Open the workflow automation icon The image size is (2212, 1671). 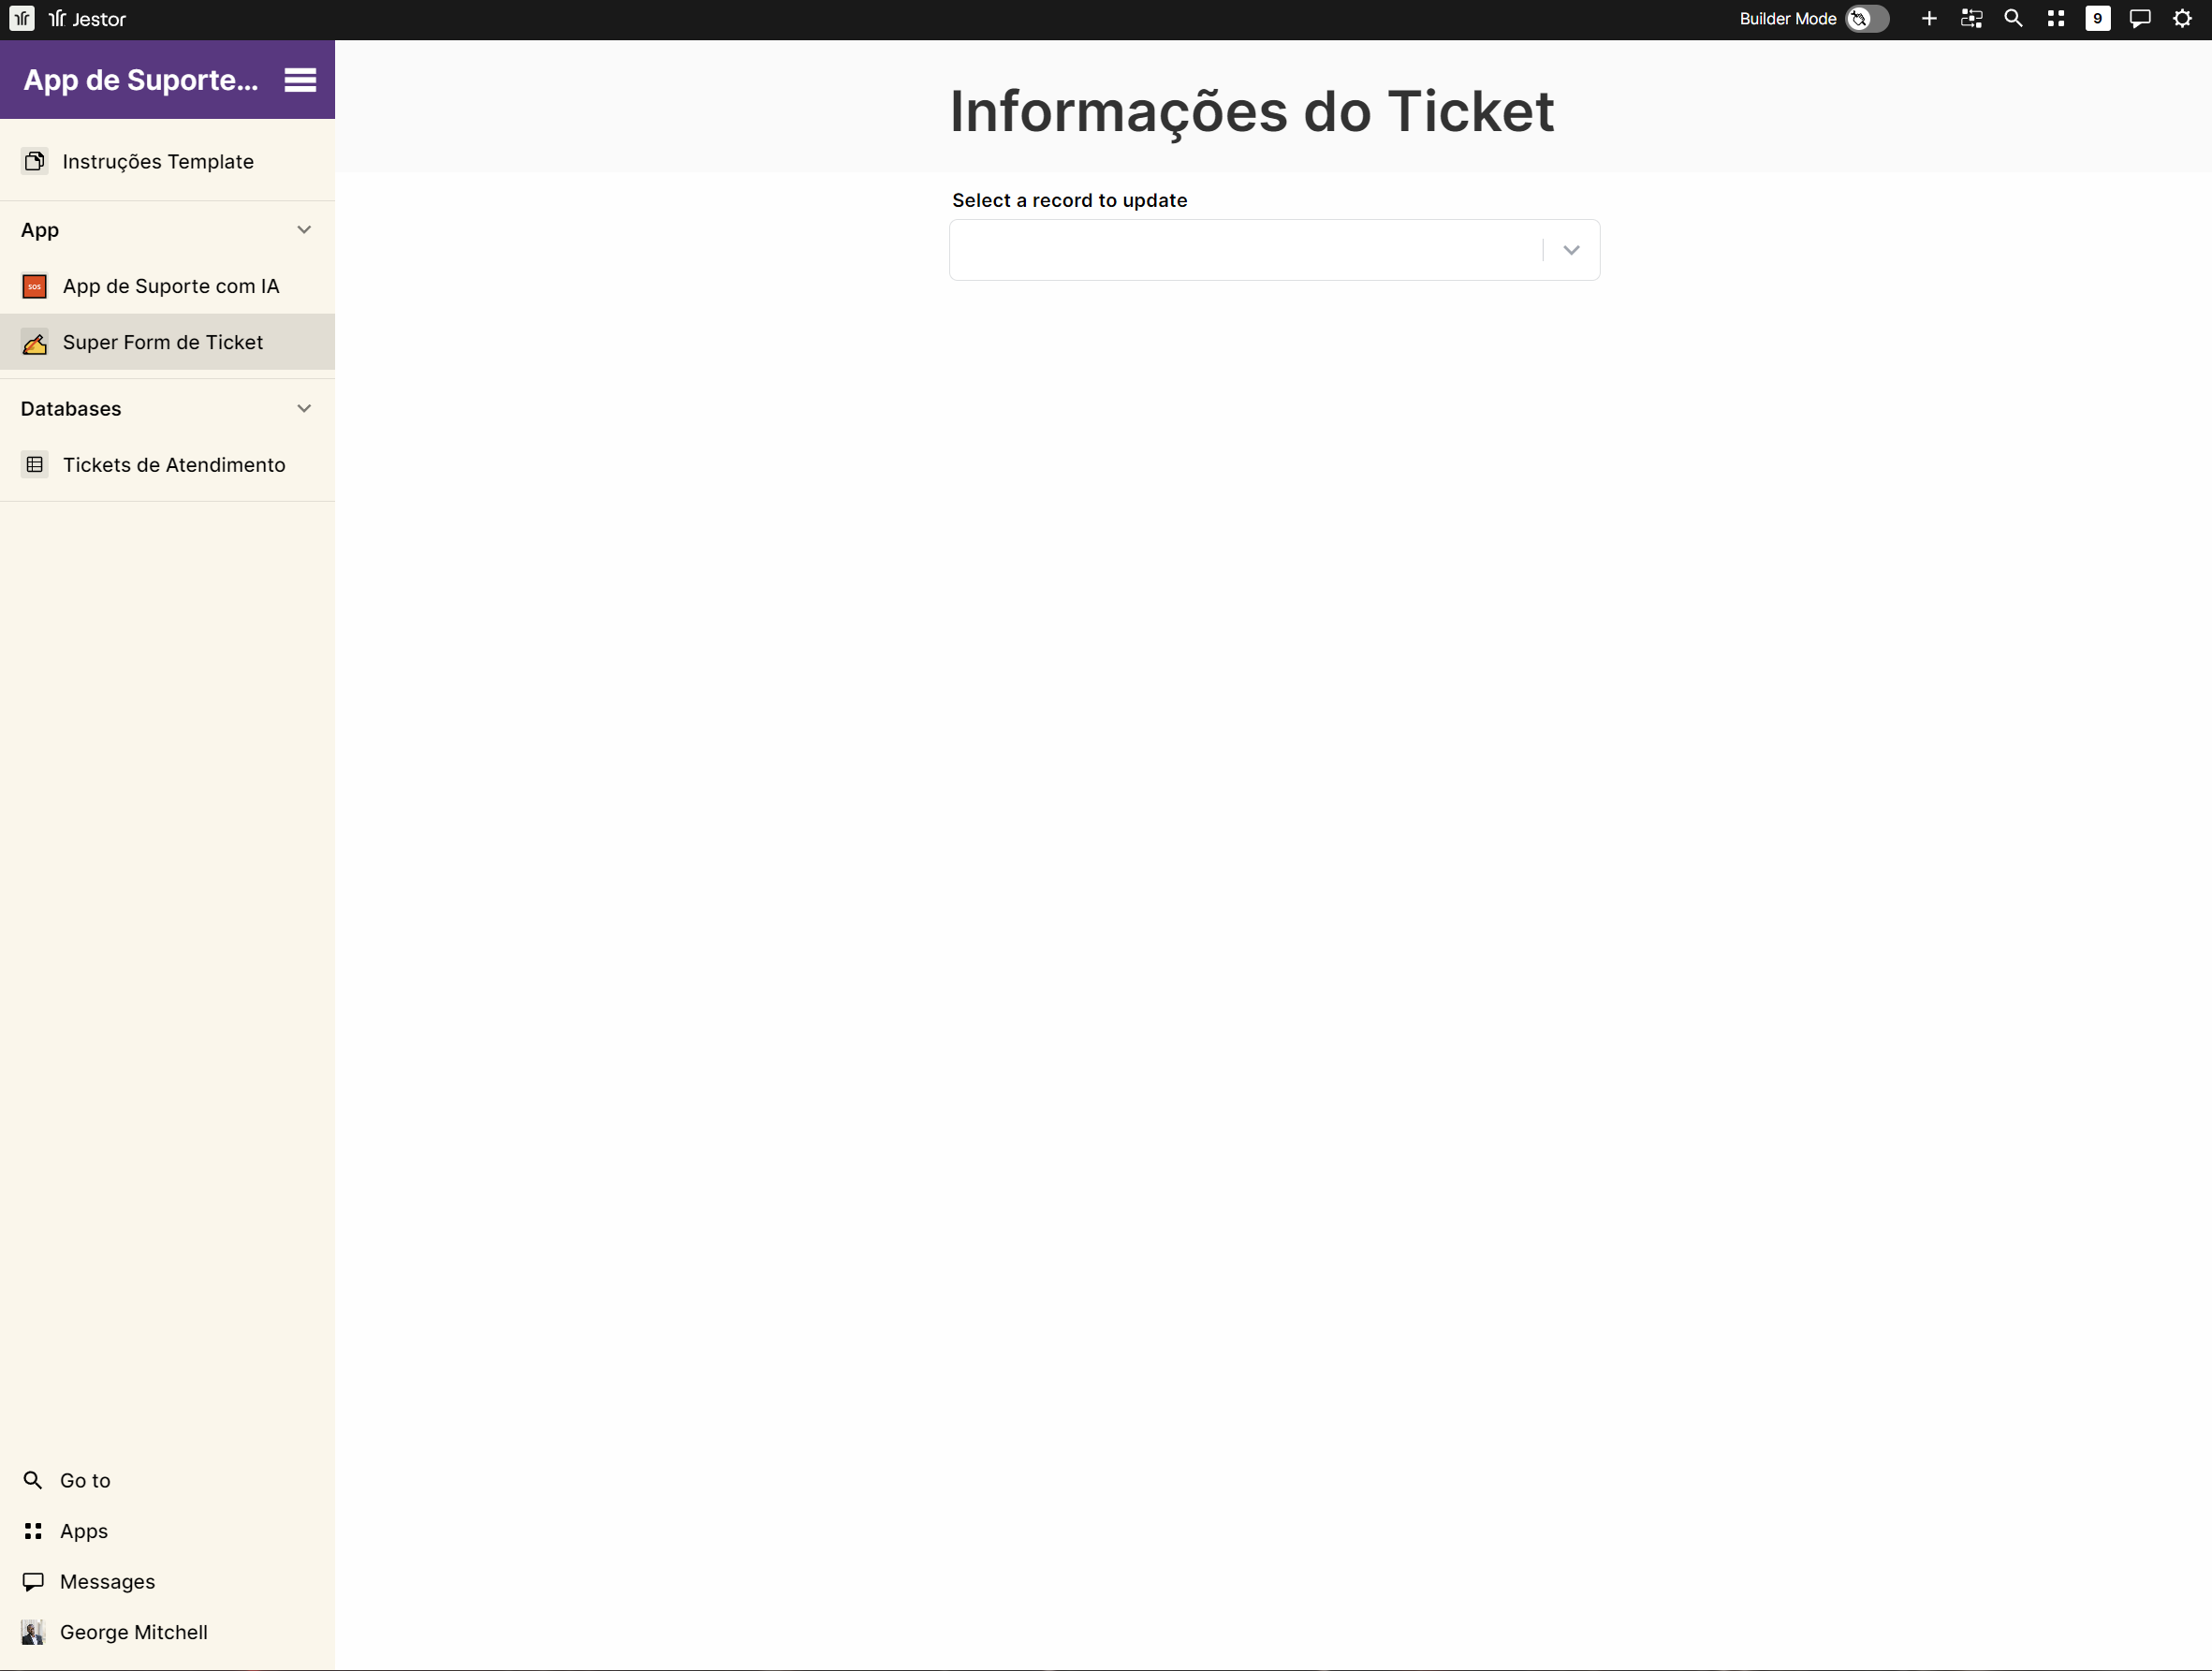click(1971, 19)
